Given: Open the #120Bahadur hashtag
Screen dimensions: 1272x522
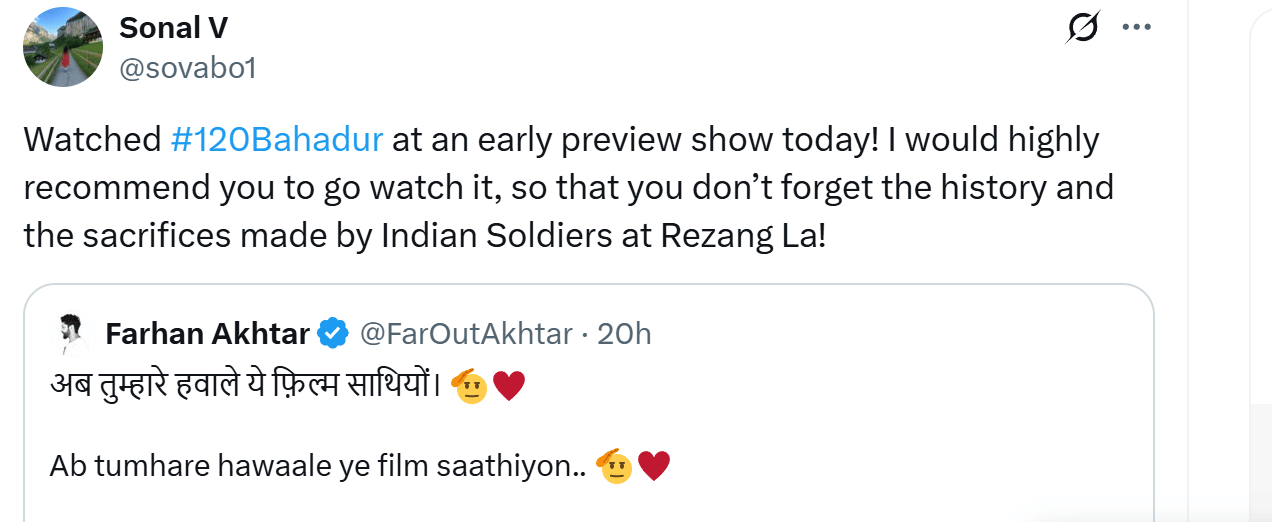Looking at the screenshot, I should (277, 140).
